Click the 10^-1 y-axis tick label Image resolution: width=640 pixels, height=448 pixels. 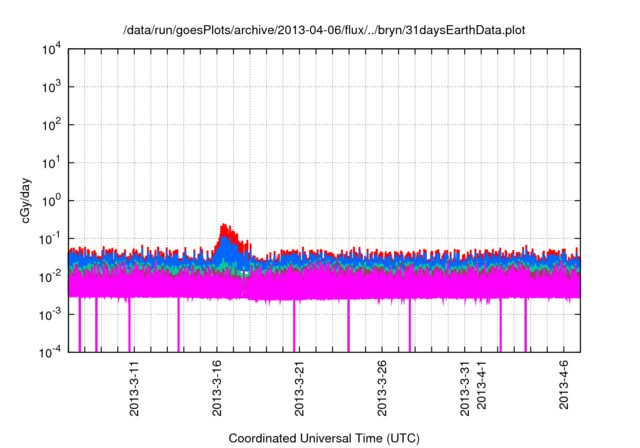click(x=50, y=239)
